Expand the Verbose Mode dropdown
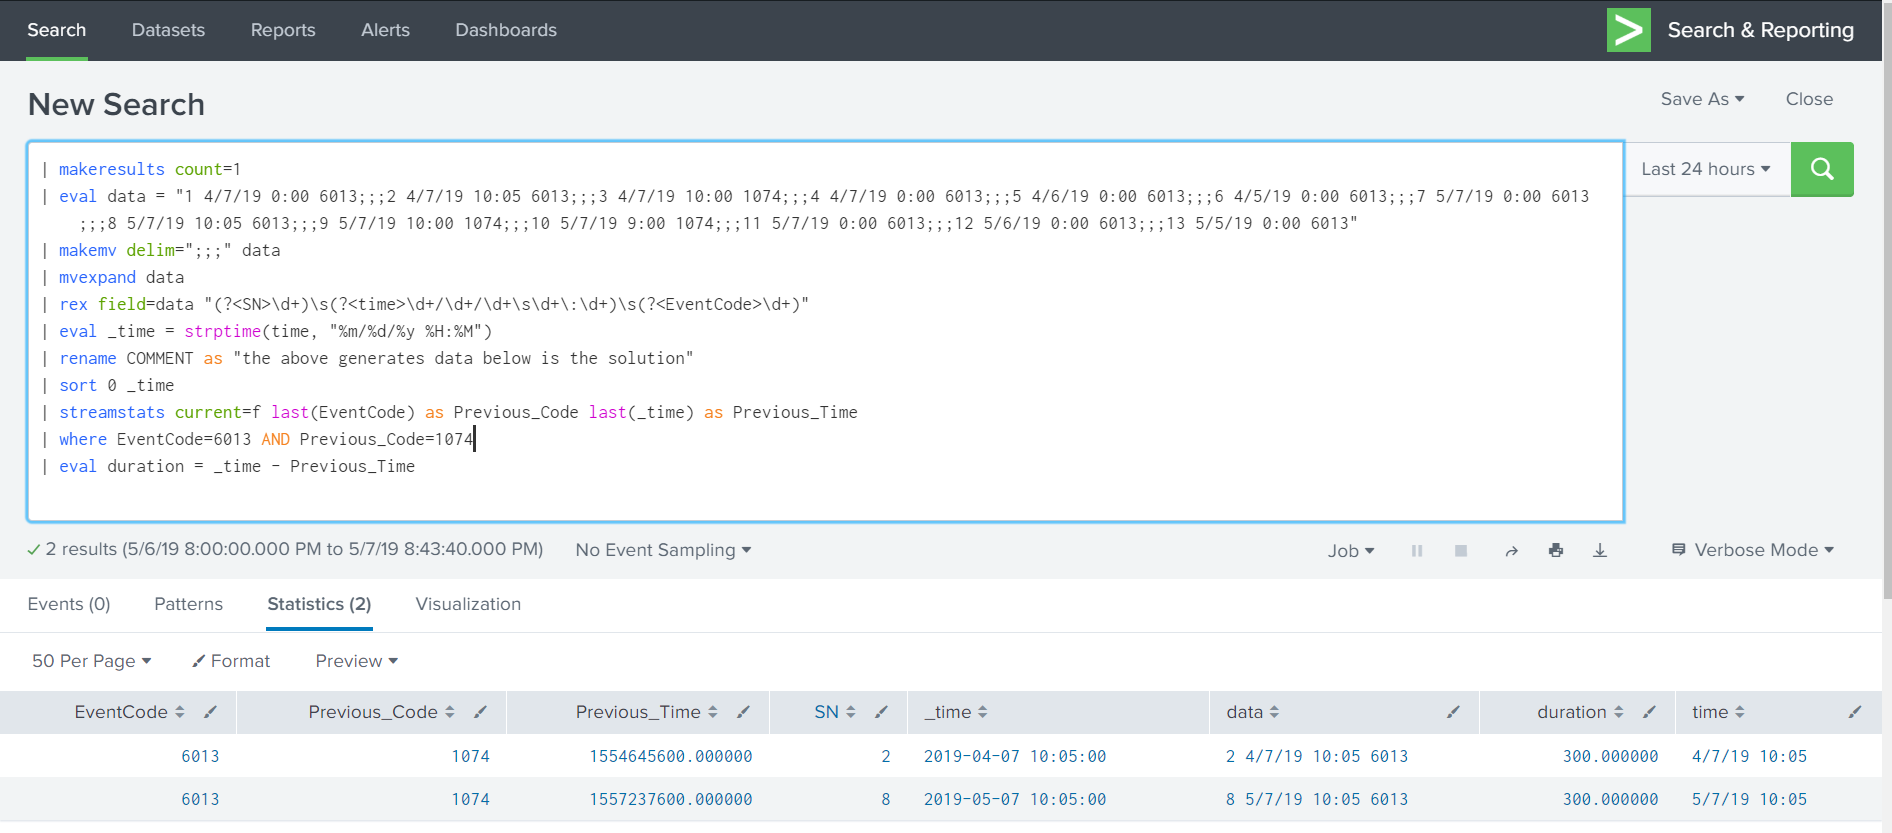The width and height of the screenshot is (1892, 833). (x=1753, y=550)
